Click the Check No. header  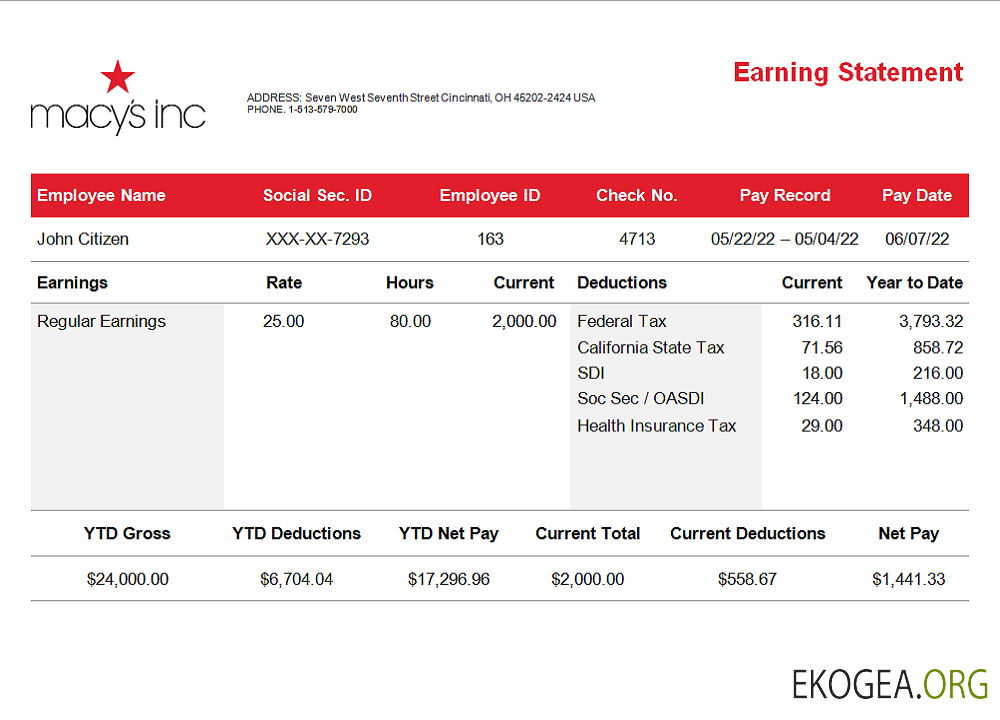(637, 196)
